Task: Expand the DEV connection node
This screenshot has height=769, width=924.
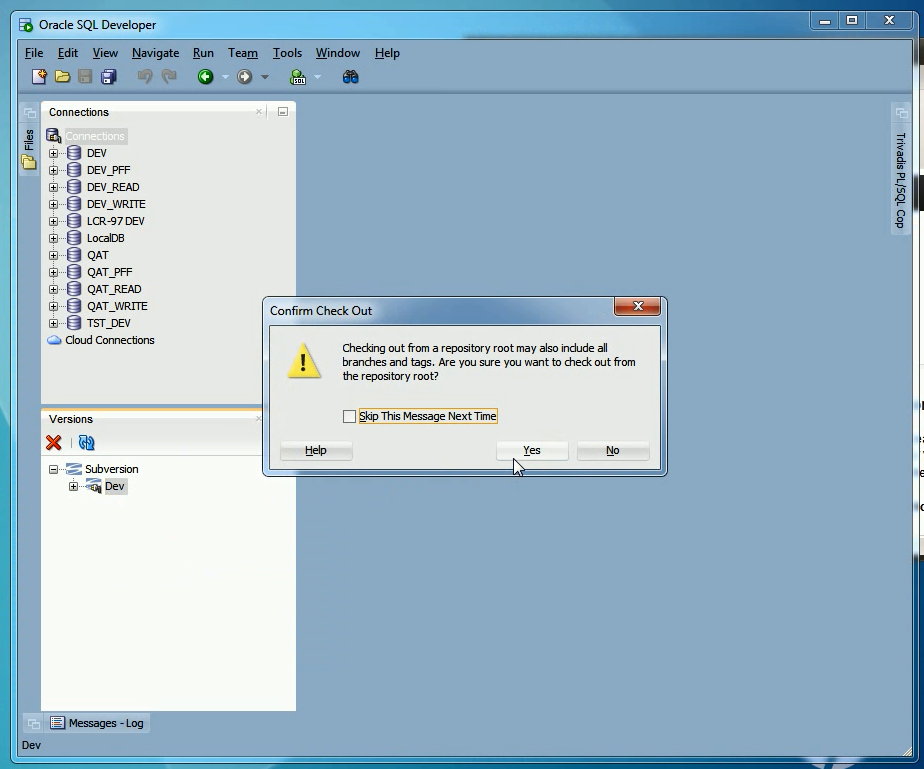Action: (x=54, y=153)
